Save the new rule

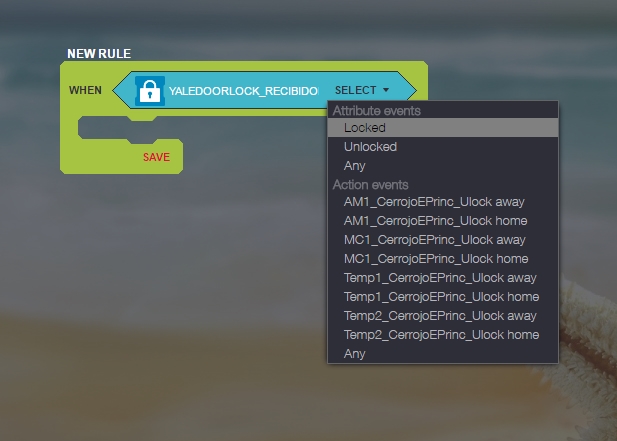click(x=156, y=157)
